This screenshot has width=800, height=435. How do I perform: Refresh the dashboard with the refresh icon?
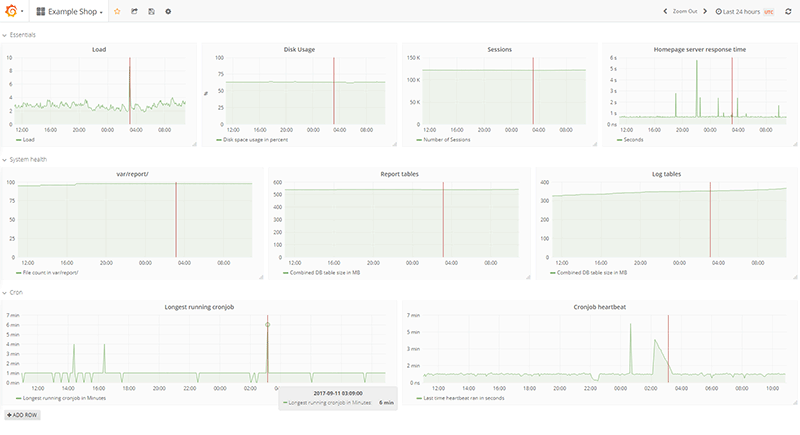[x=788, y=11]
